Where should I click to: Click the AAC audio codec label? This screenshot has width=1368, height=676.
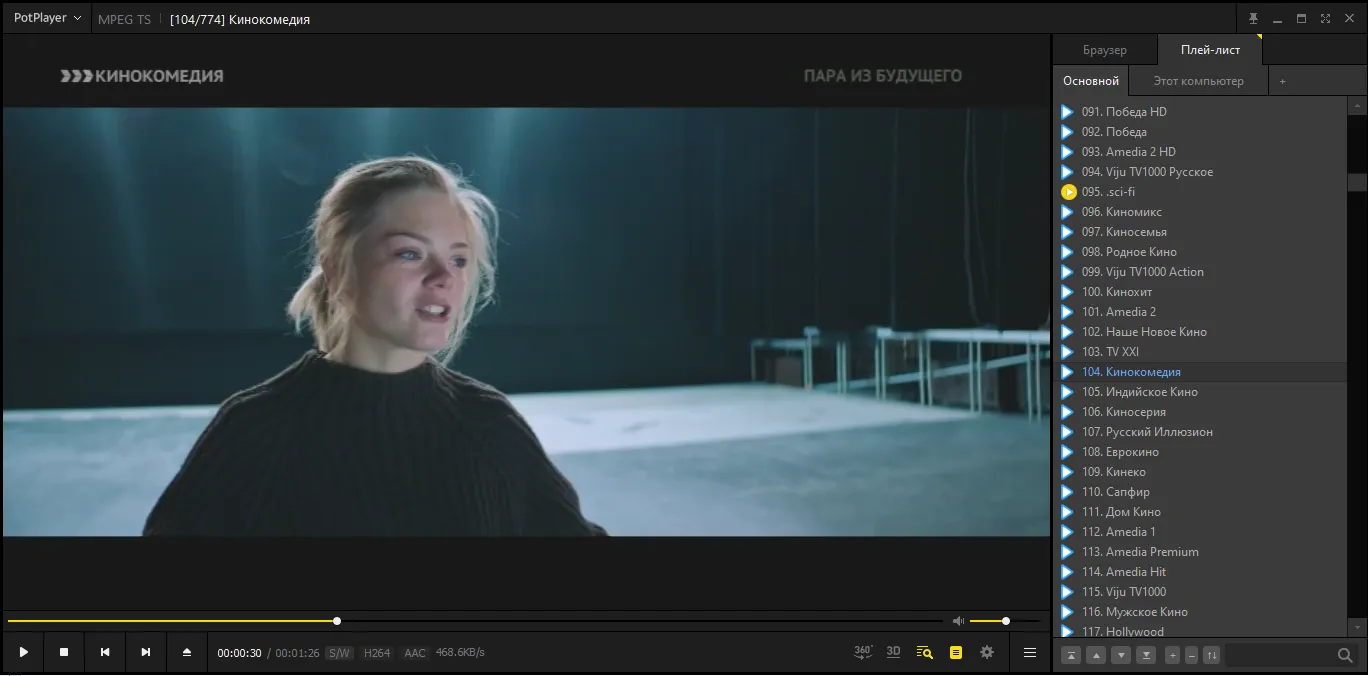point(415,653)
